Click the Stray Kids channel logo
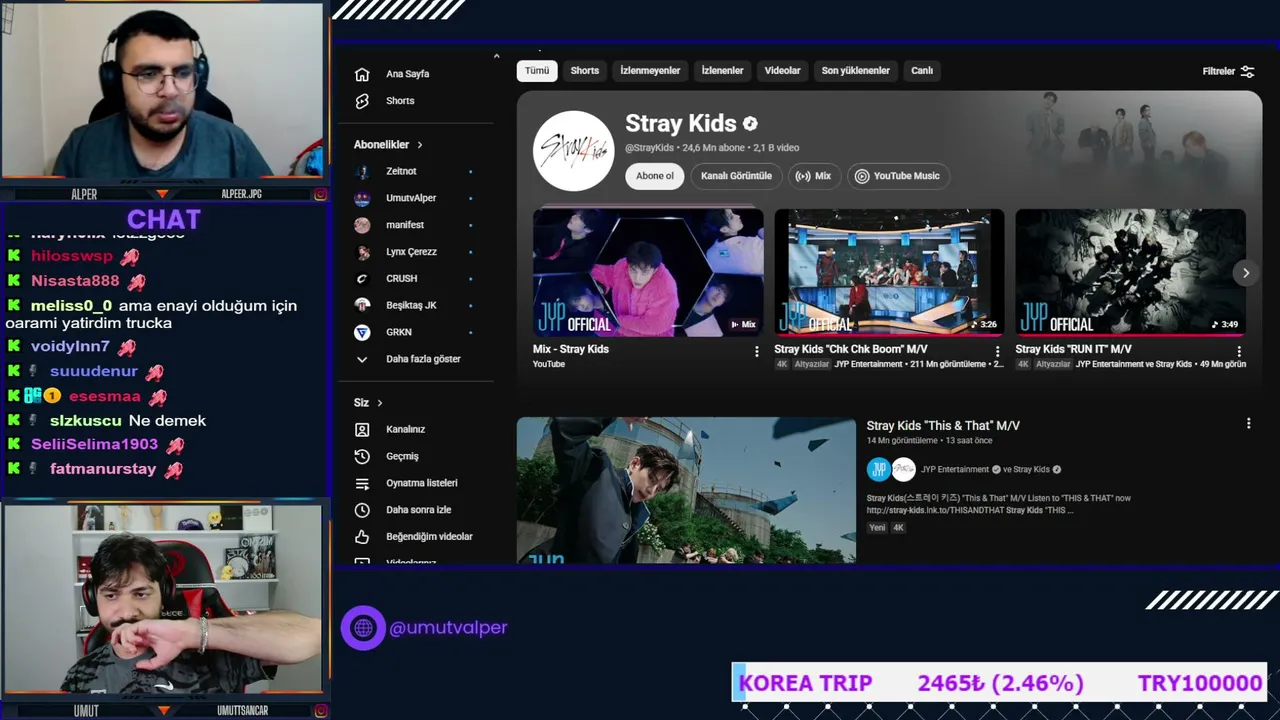Screen dimensions: 1280x720 point(573,151)
